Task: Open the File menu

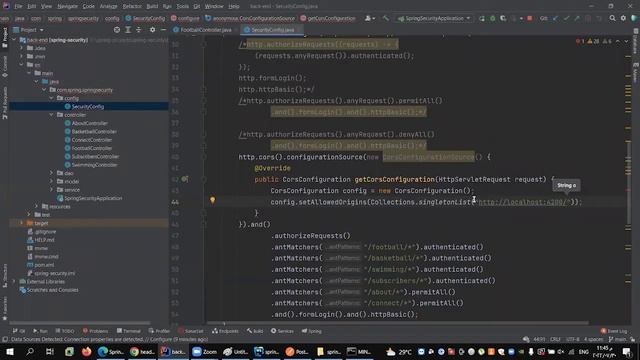Action: tap(18, 6)
